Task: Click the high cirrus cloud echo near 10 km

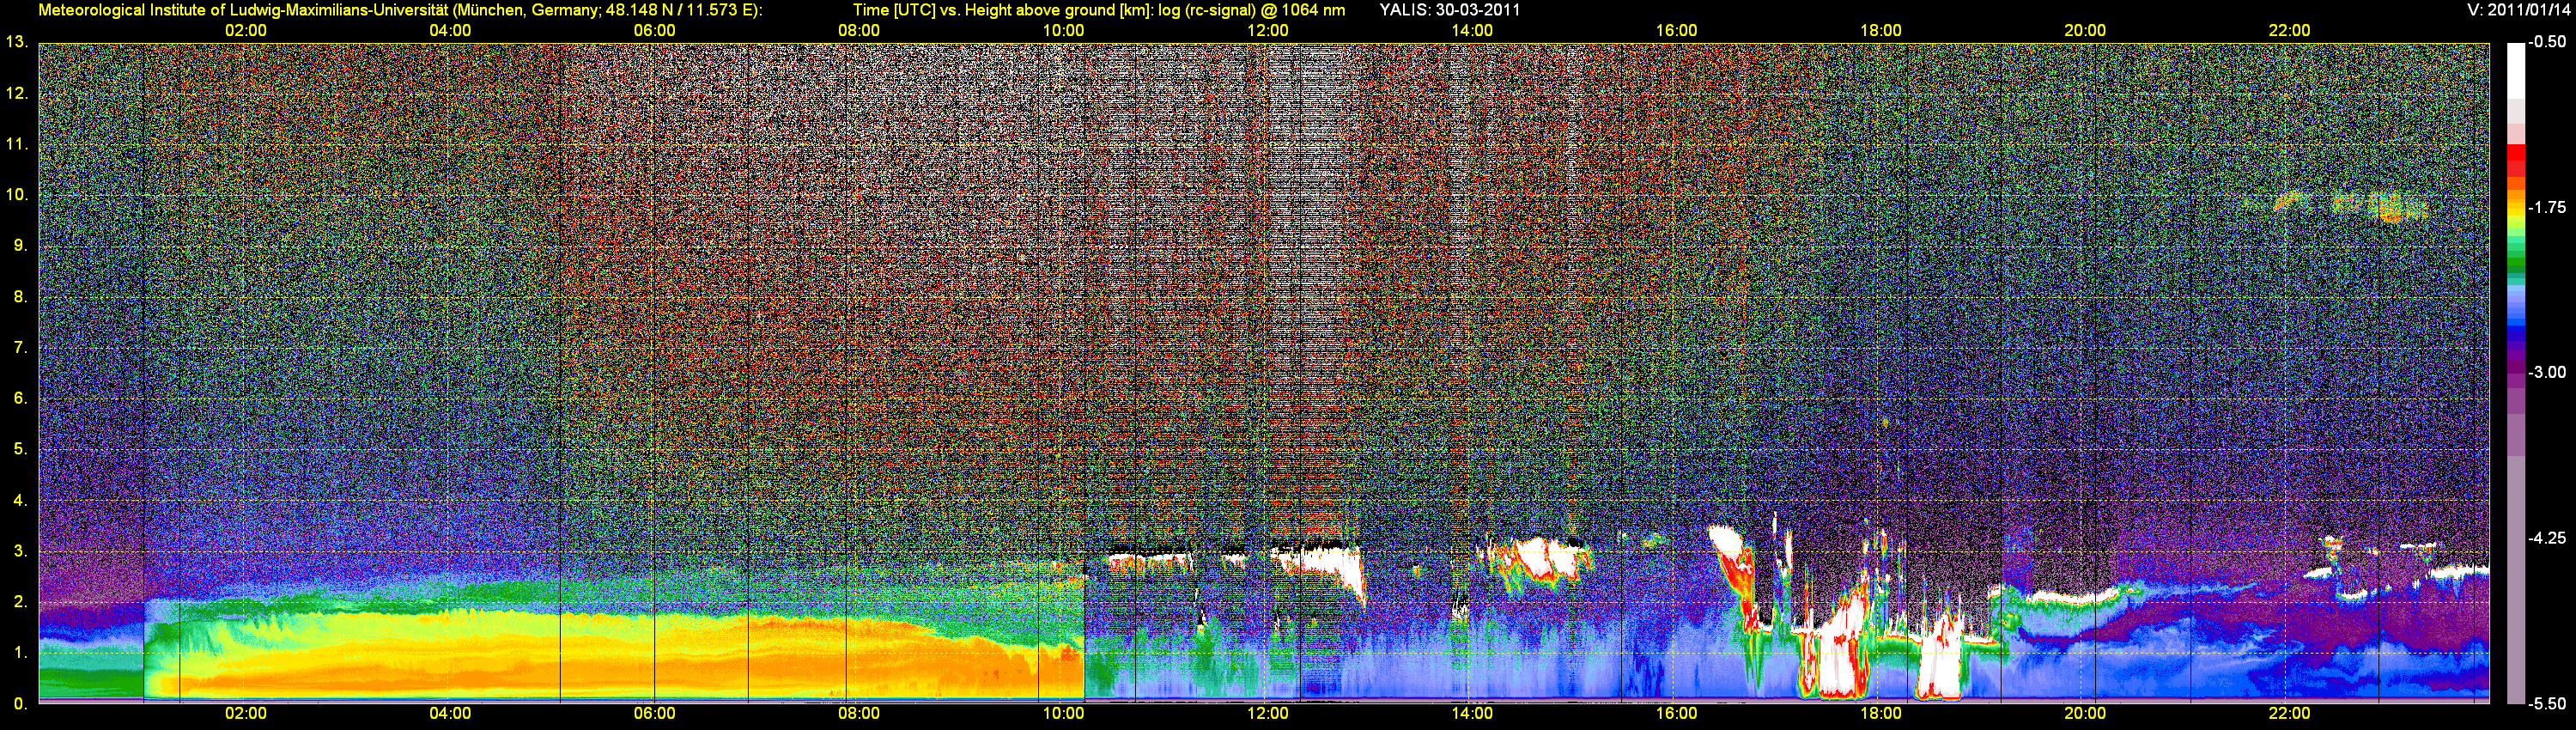Action: coord(2352,205)
